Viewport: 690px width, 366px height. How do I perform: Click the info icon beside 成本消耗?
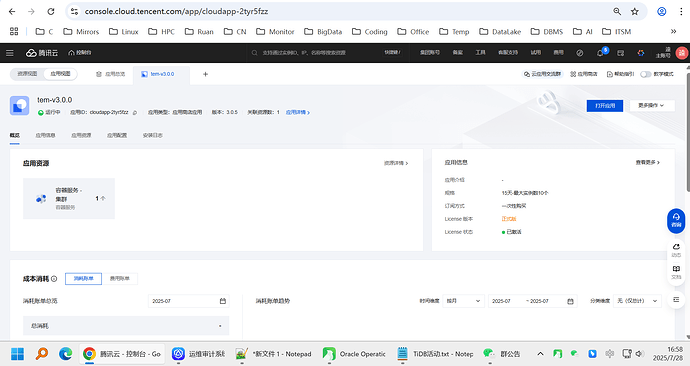(54, 279)
